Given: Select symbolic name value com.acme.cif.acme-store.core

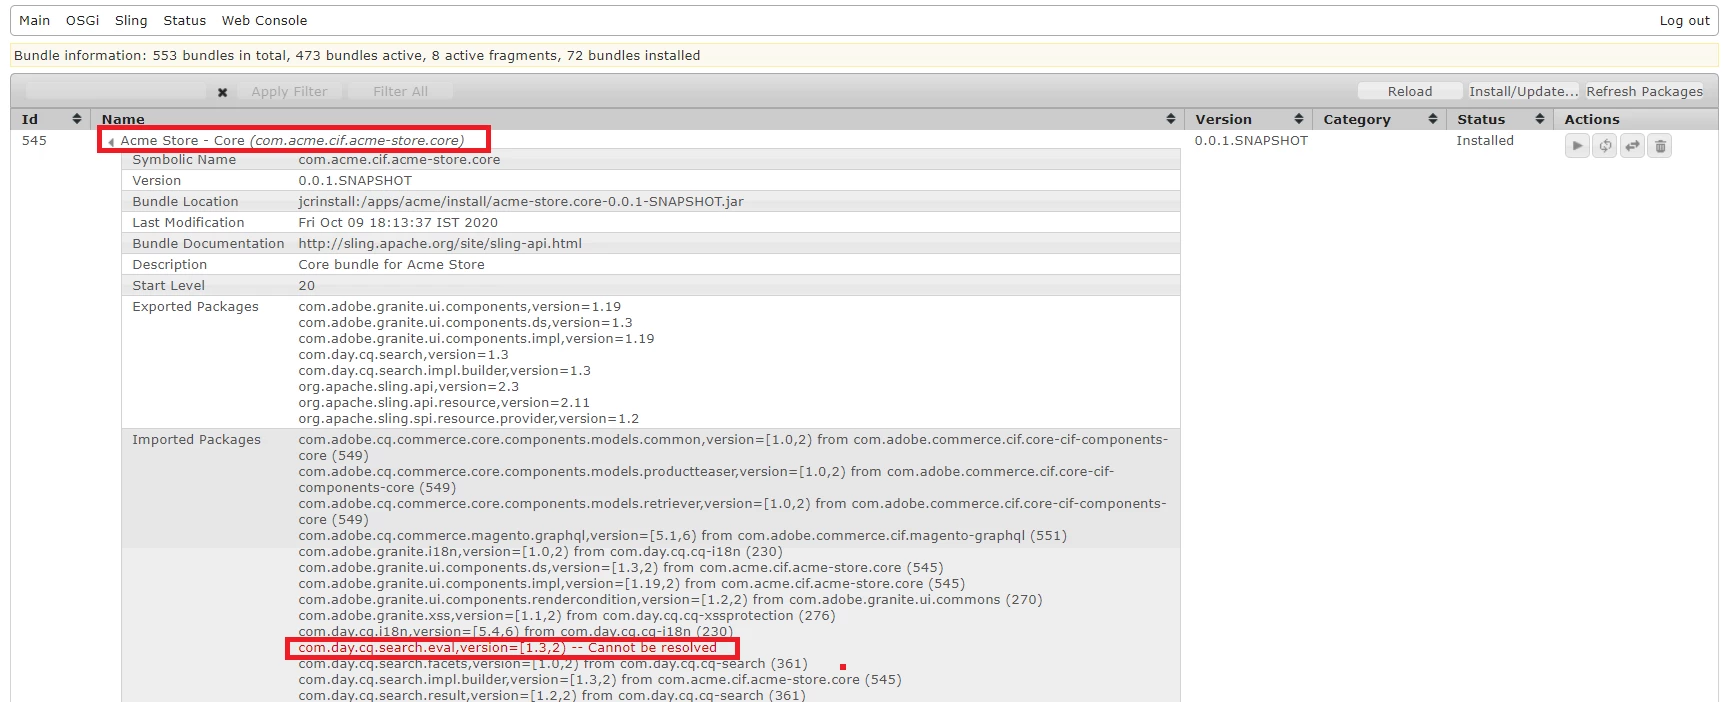Looking at the screenshot, I should [x=399, y=160].
